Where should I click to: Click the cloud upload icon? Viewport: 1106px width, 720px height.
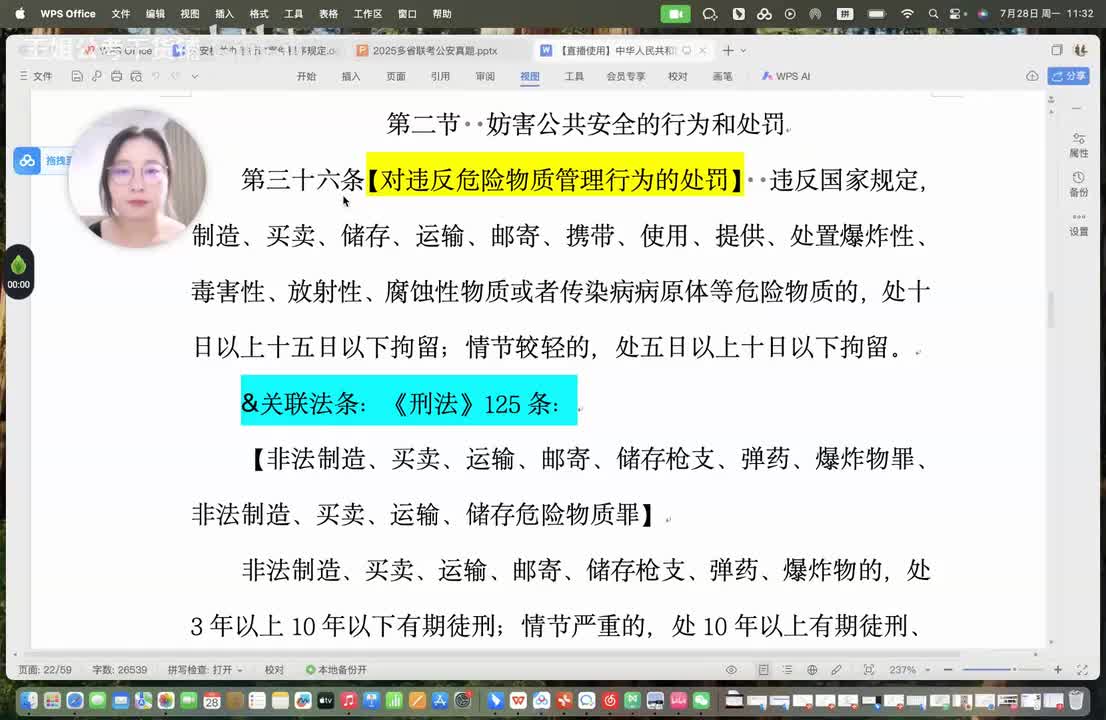(1032, 75)
